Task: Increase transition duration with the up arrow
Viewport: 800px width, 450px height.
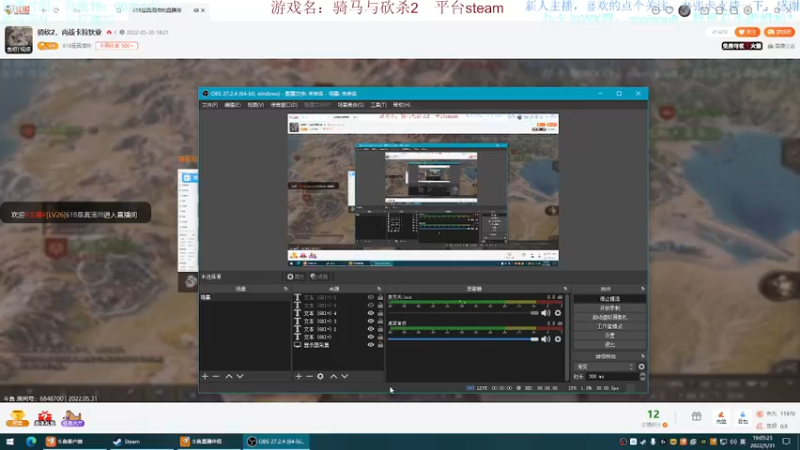Action: point(642,374)
